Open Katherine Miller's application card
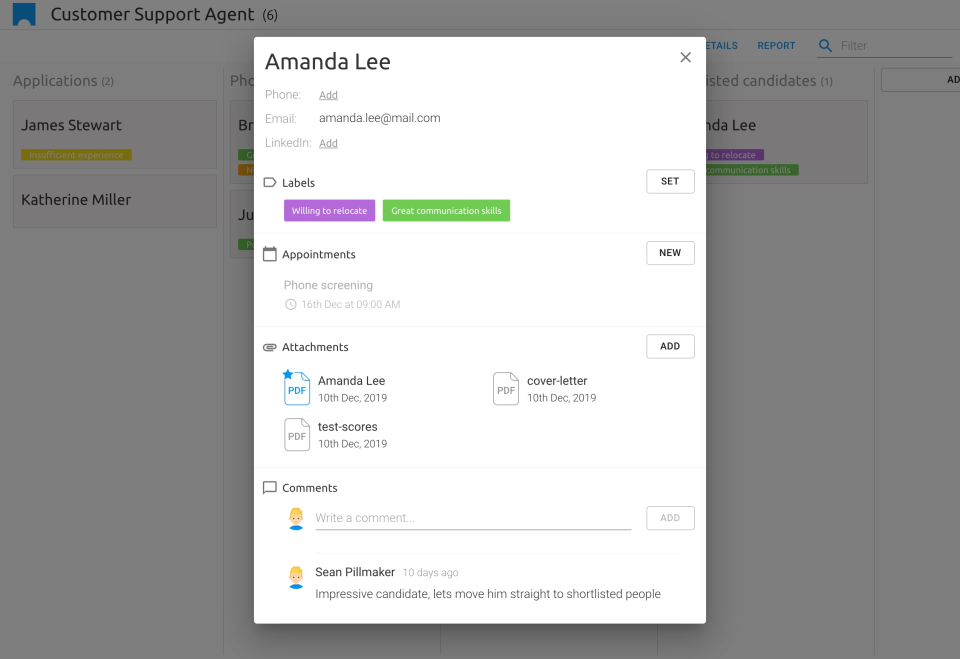The height and width of the screenshot is (659, 960). 115,200
